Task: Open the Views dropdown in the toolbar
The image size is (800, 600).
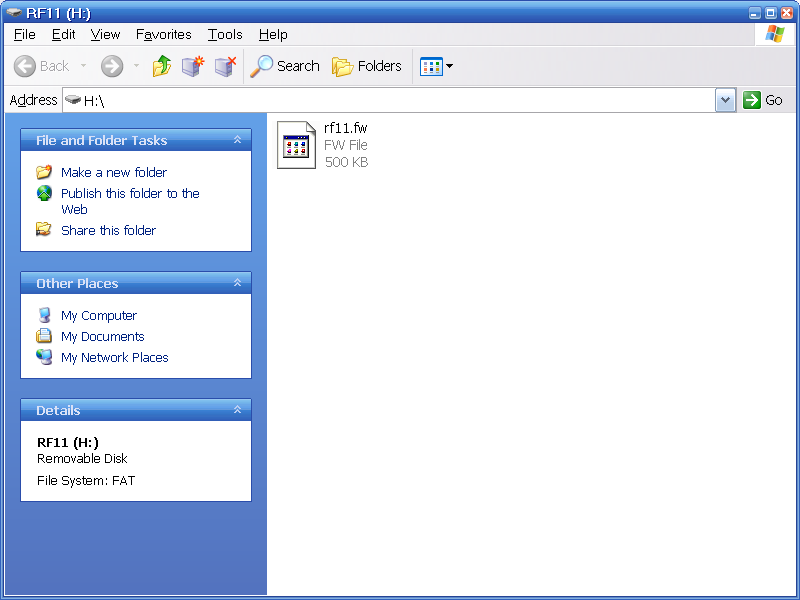Action: click(437, 66)
